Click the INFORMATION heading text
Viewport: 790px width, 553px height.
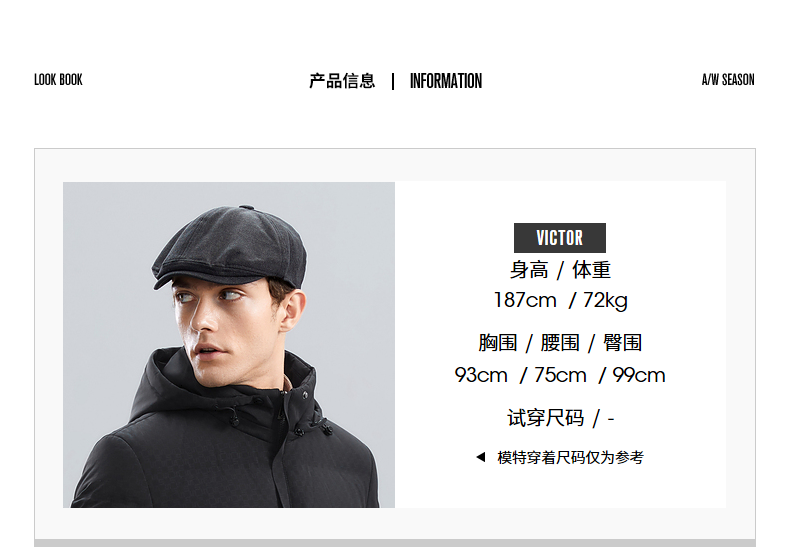tap(445, 81)
